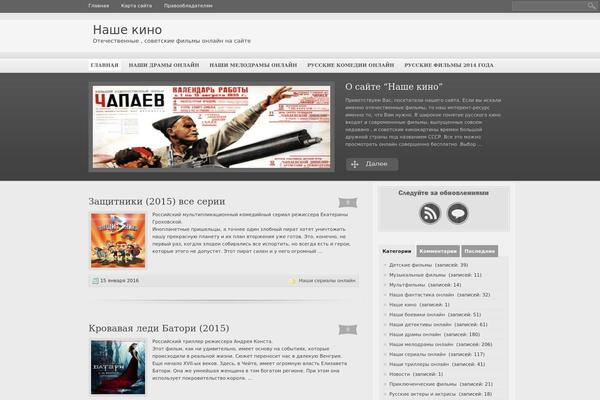Click the Защитники post thumbnail
600x400 pixels.
point(118,240)
